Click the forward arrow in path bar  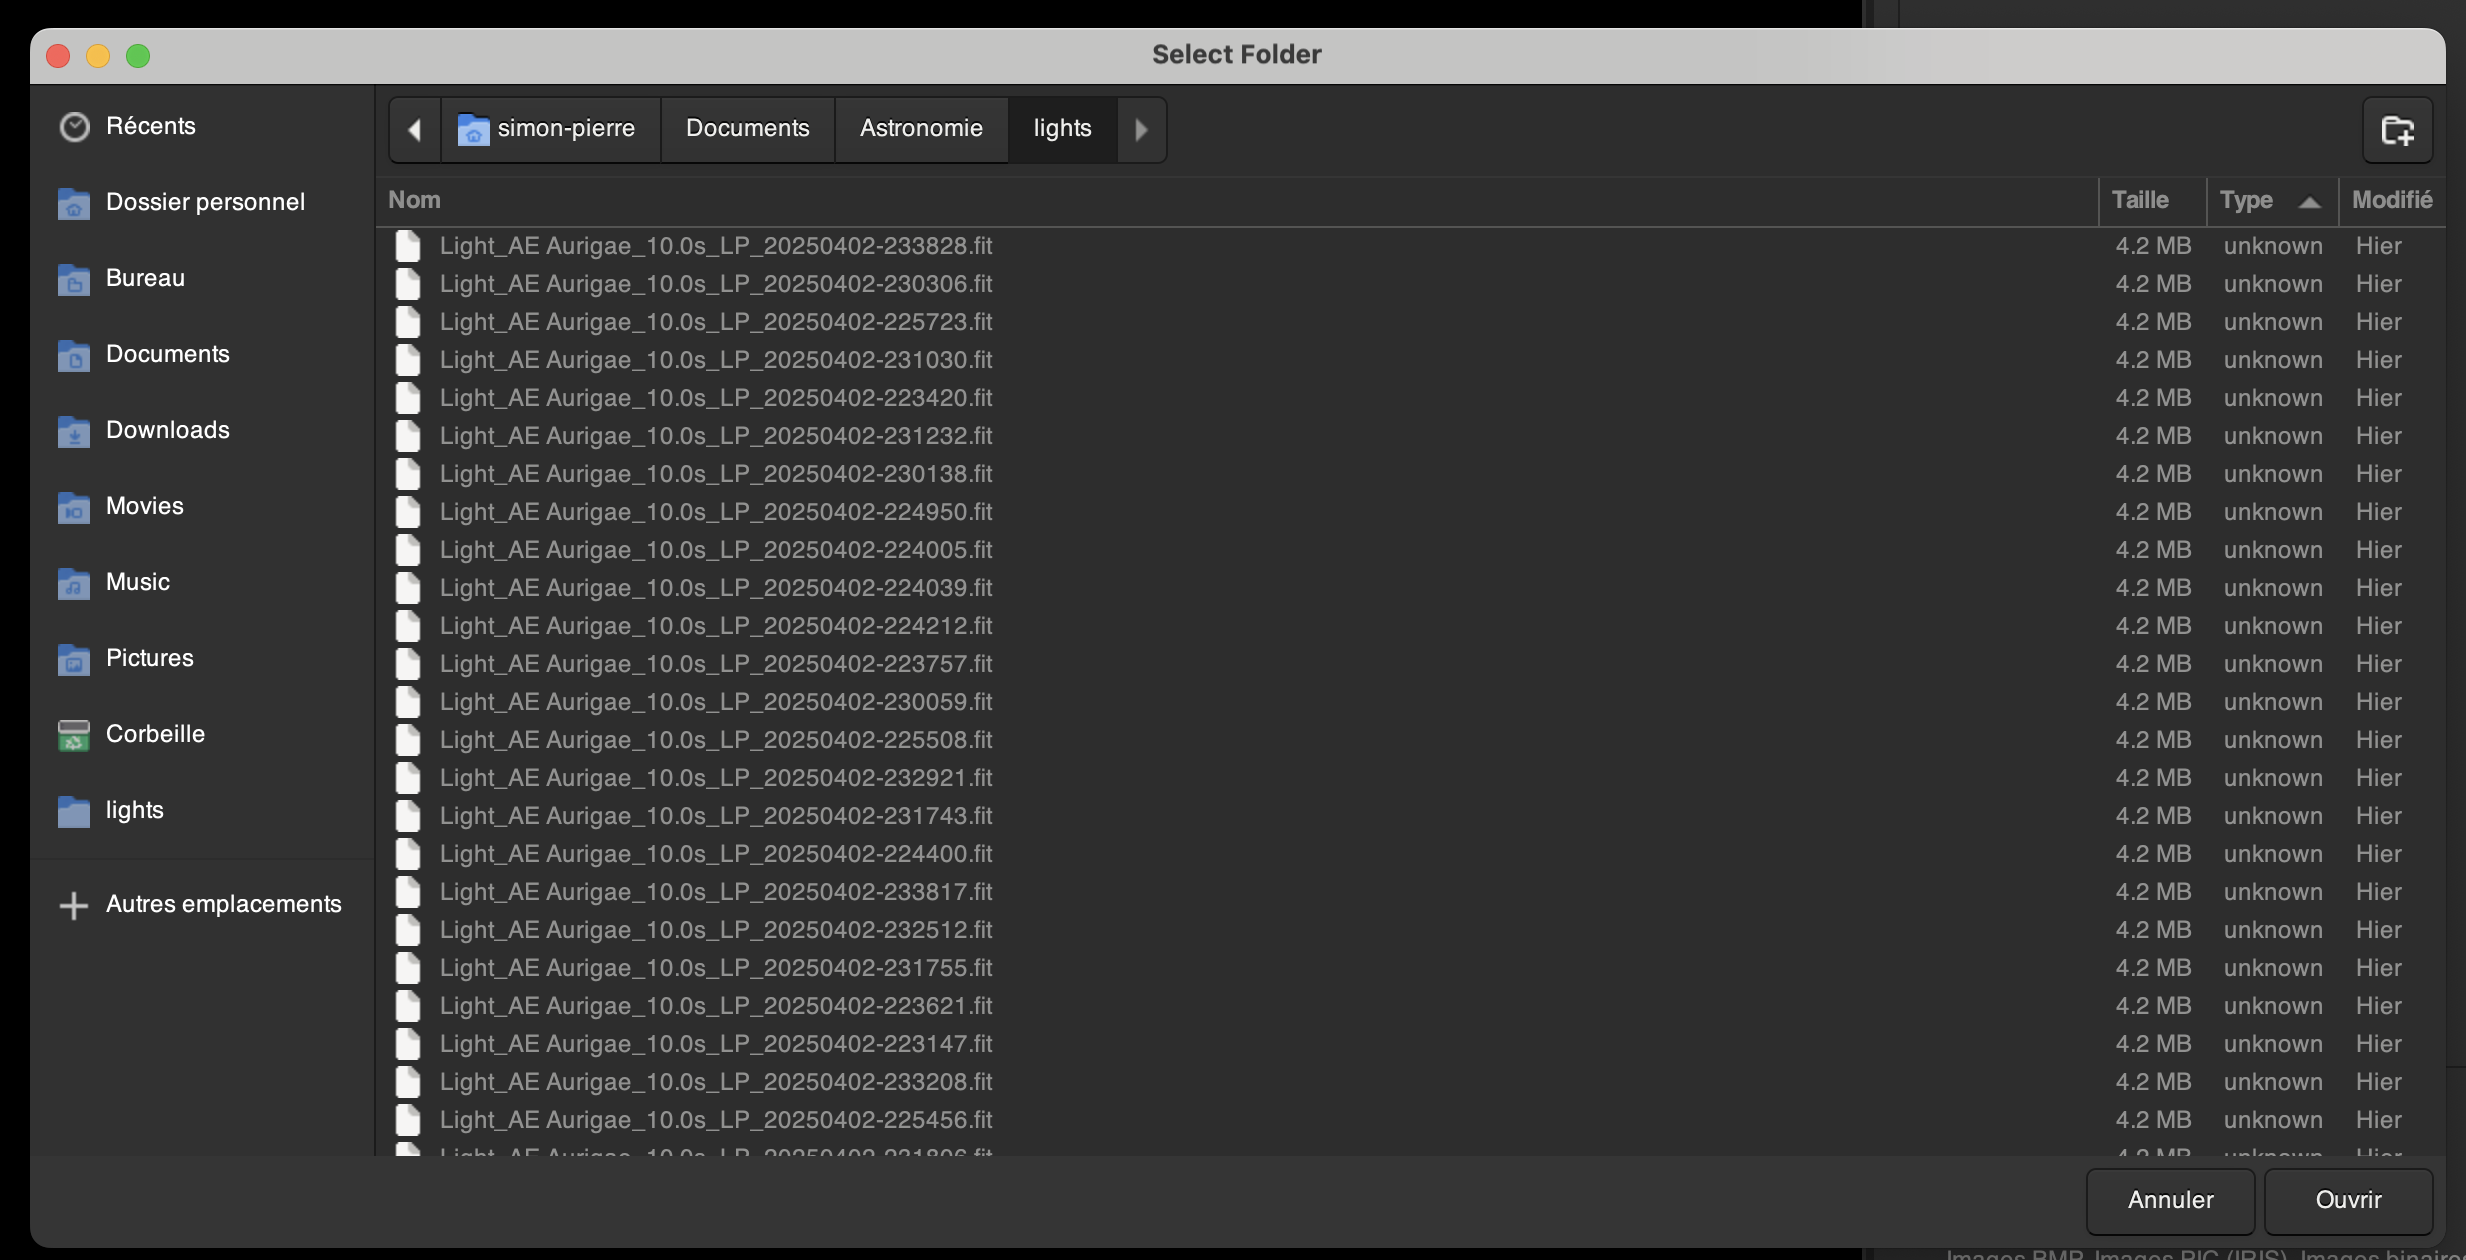click(x=1141, y=129)
